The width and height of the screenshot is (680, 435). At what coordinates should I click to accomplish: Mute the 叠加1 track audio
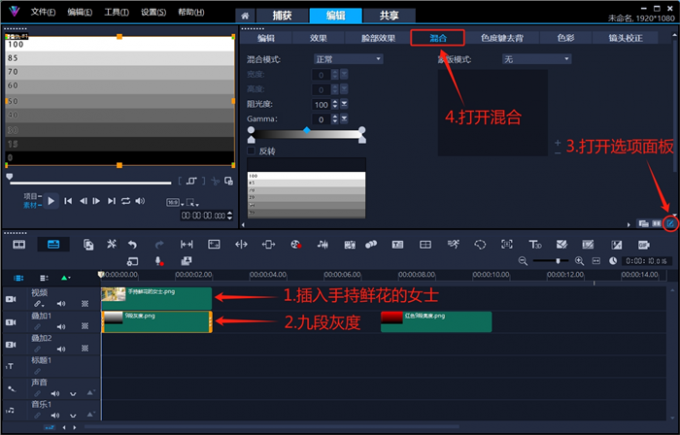click(x=61, y=326)
